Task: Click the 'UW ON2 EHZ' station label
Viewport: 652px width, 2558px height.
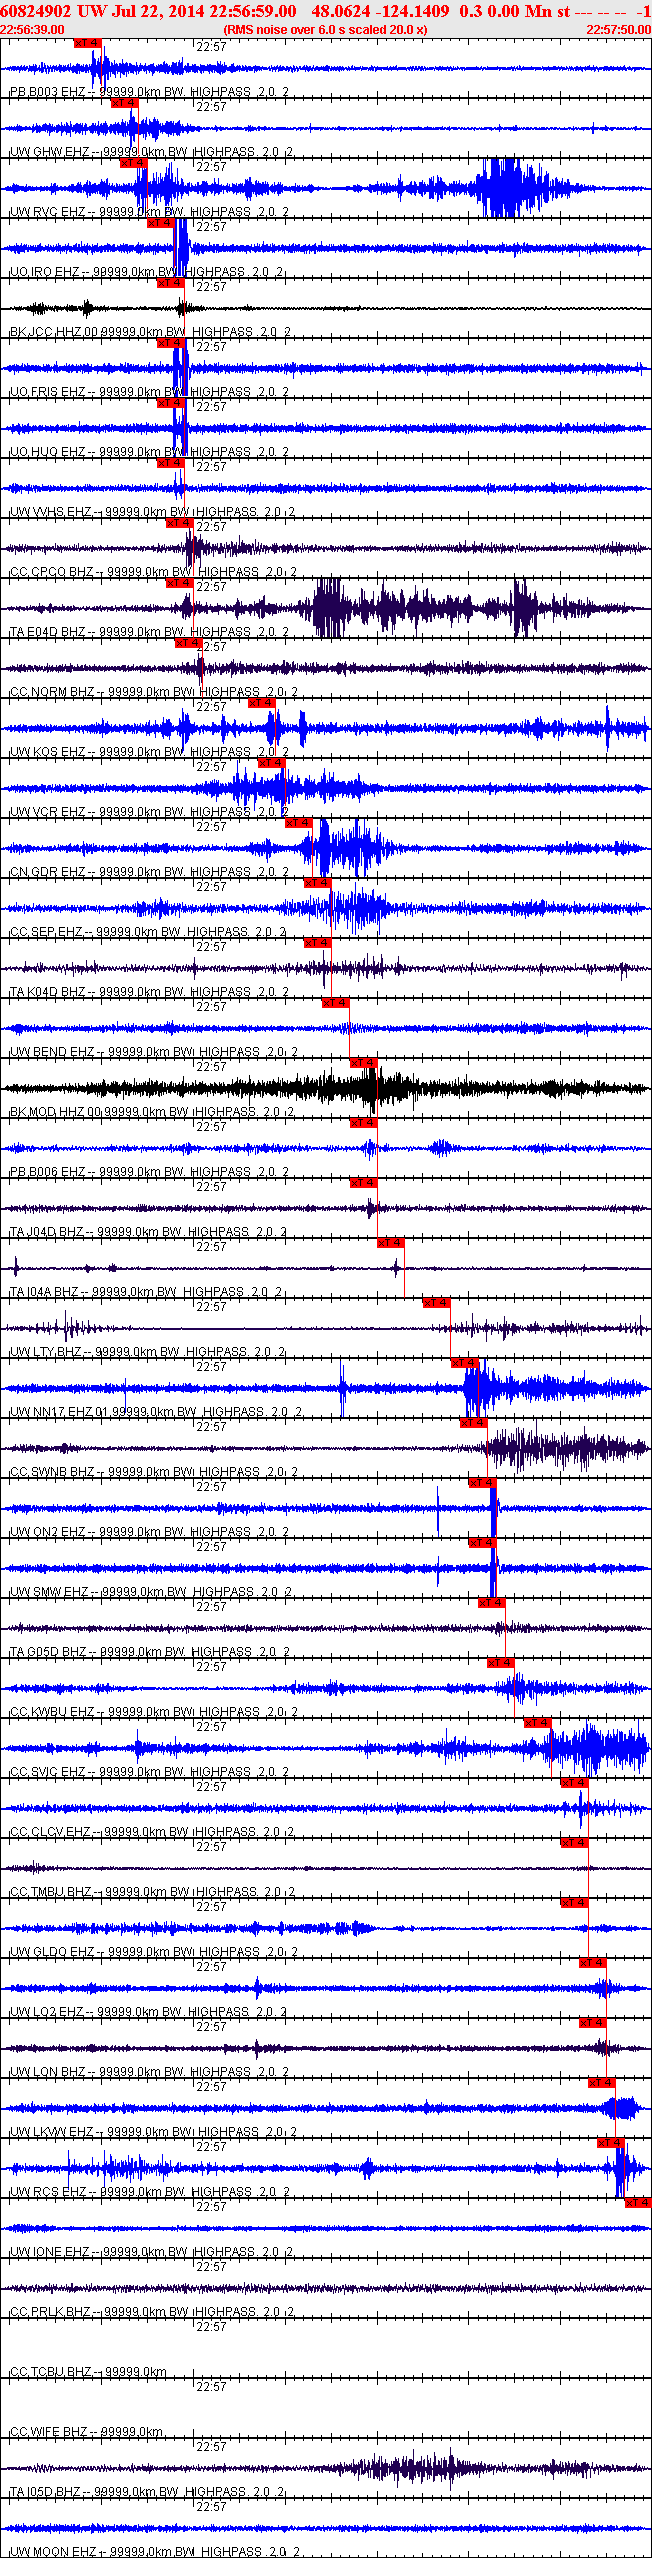Action: click(x=47, y=1532)
